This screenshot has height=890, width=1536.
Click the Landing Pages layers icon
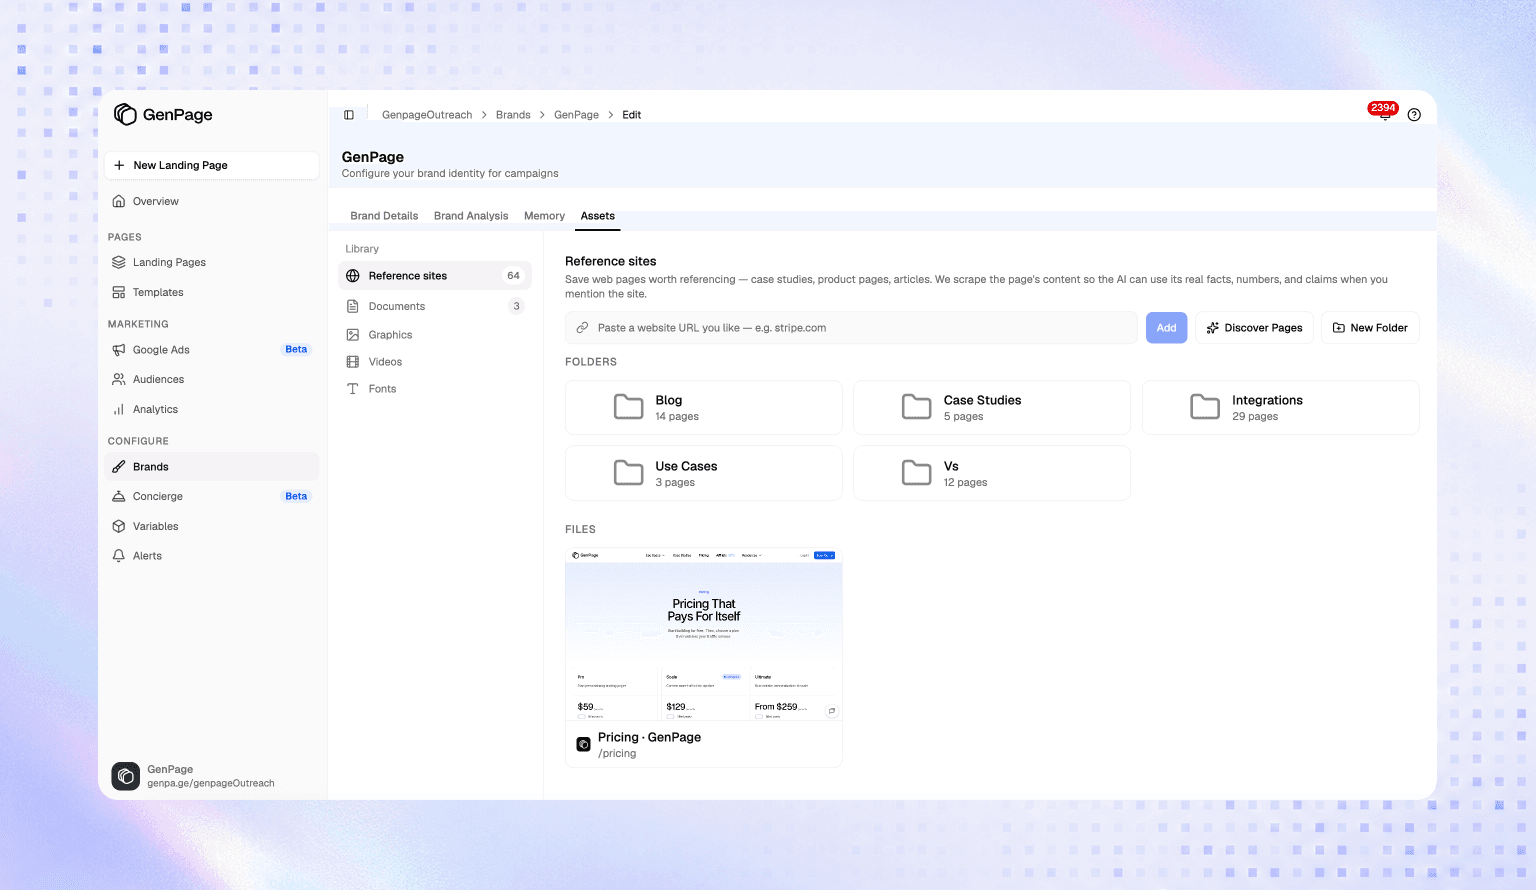click(x=119, y=262)
